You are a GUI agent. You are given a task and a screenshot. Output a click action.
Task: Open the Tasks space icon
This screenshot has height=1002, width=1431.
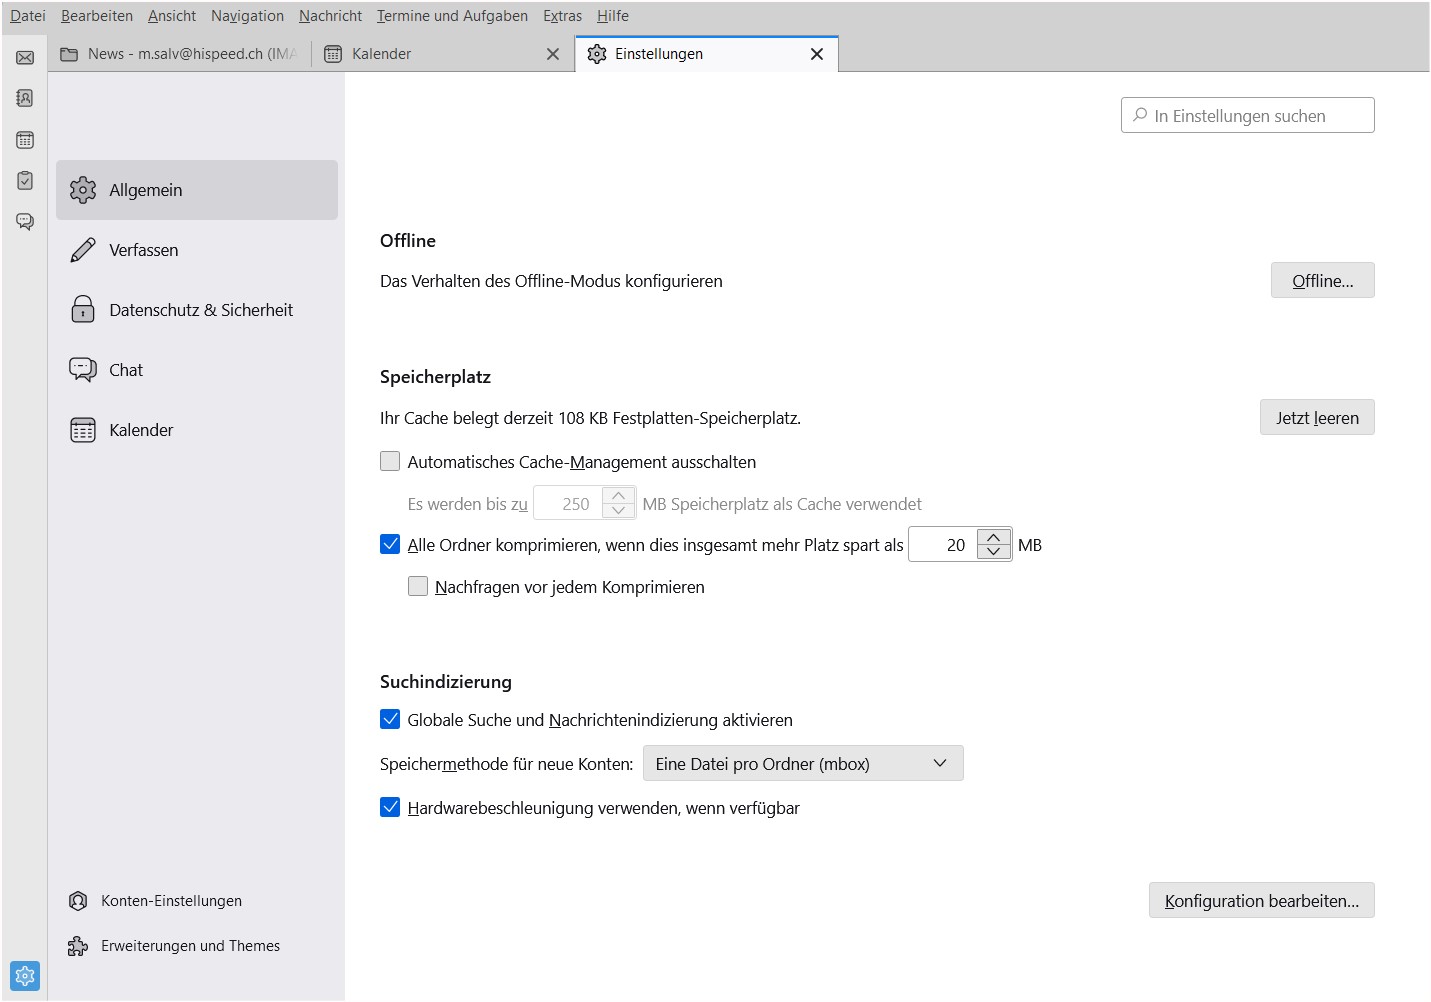25,181
